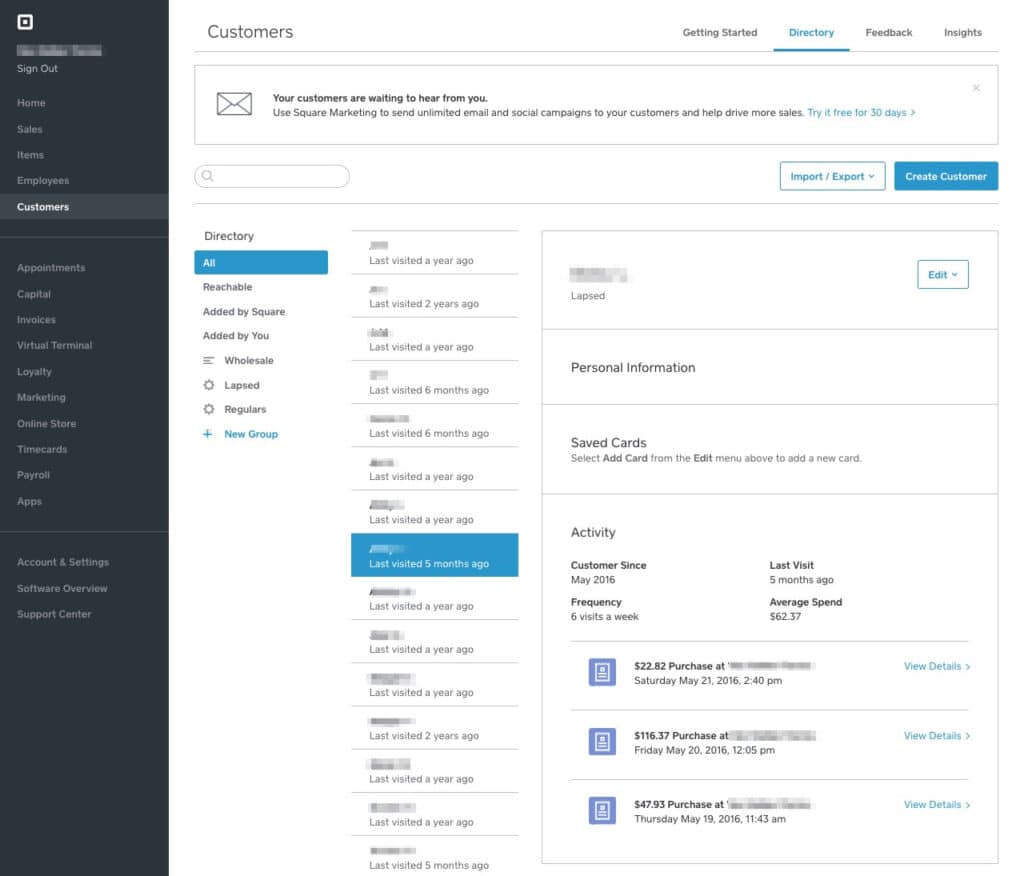Switch to the Feedback tab
This screenshot has height=876, width=1024.
click(888, 32)
